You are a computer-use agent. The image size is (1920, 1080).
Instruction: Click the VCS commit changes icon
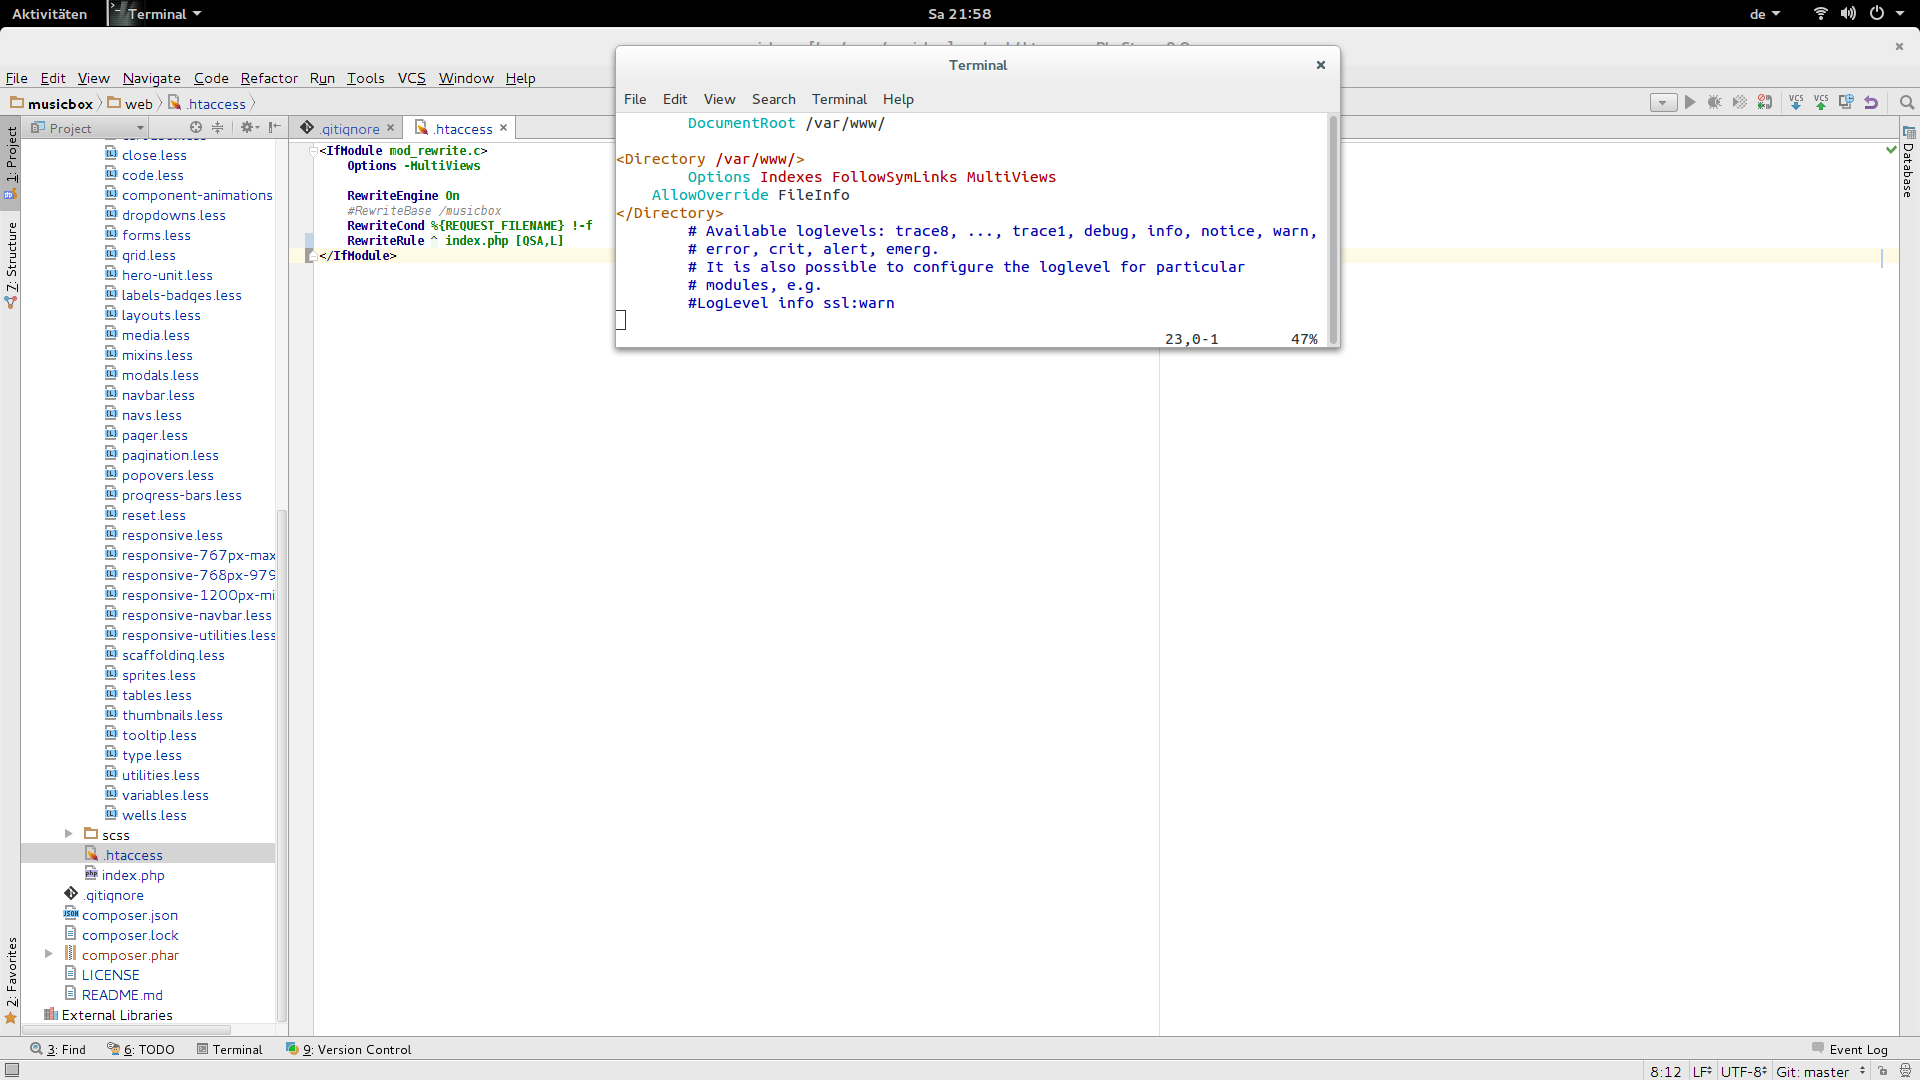[x=1821, y=102]
